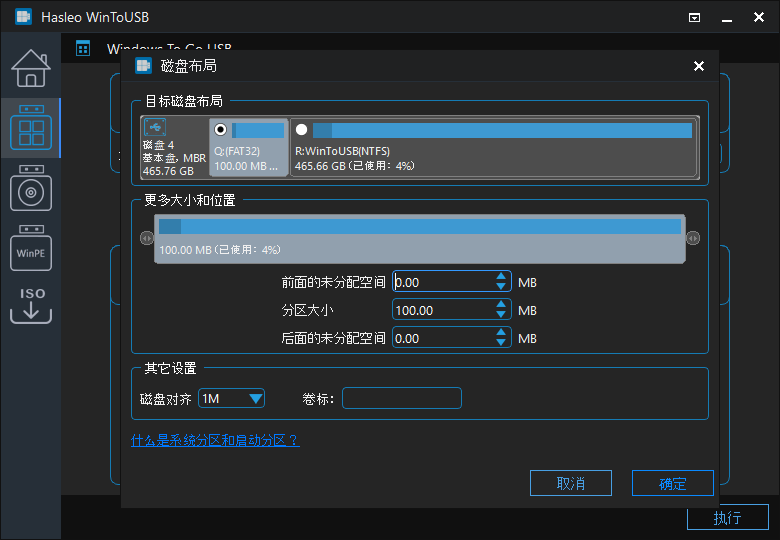
Task: Decrease the partition size value
Action: click(501, 315)
